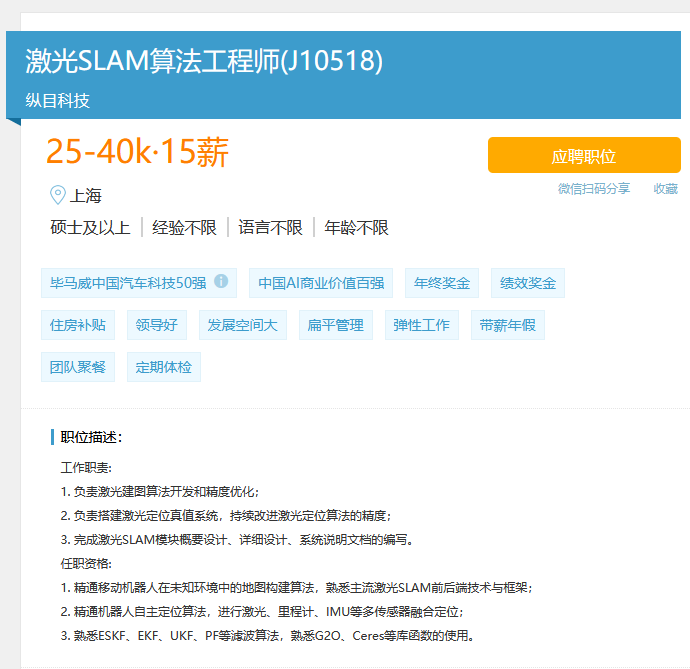Click the 收藏 favorite link
This screenshot has height=669, width=690.
(665, 189)
